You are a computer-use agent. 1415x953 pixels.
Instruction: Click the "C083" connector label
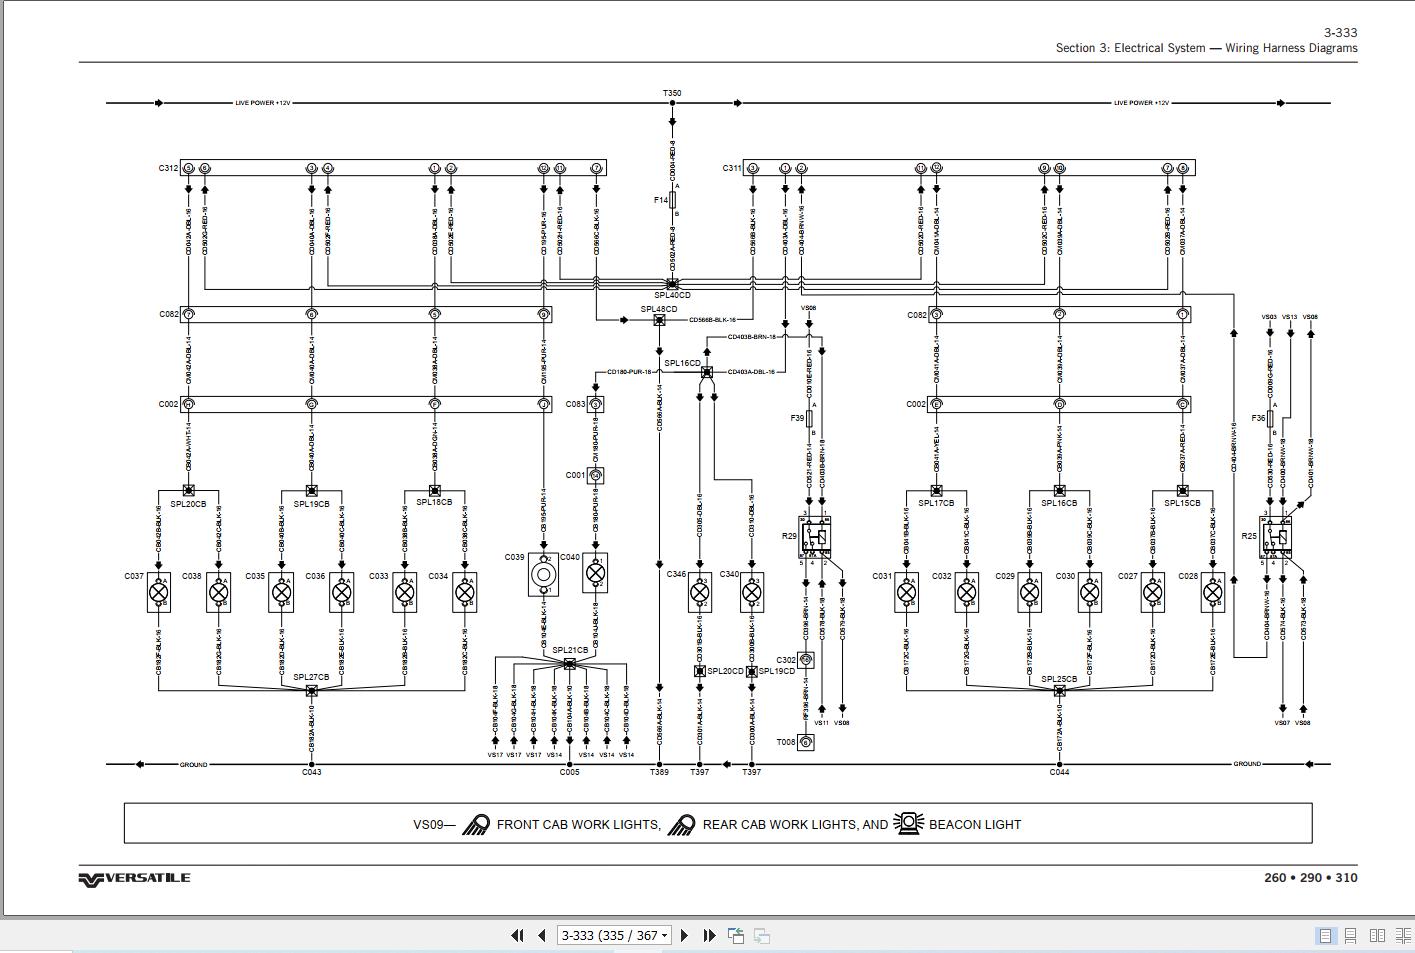575,404
